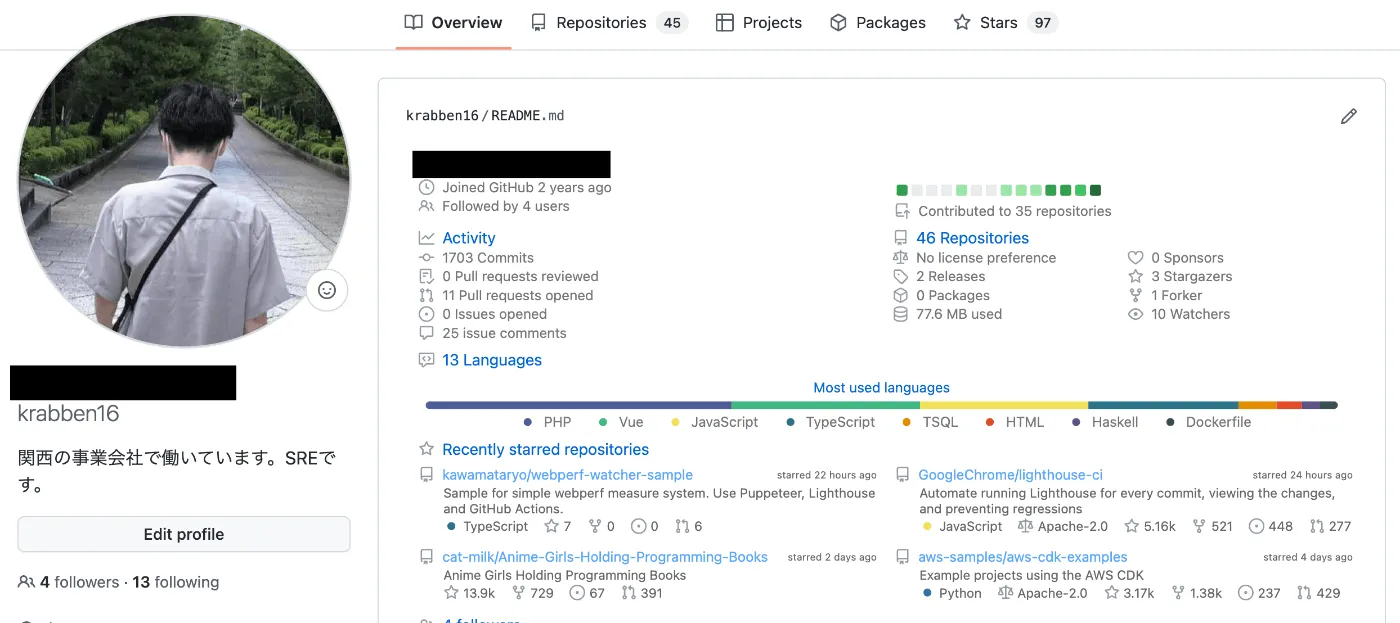Click the languages icon beside 13 Languages
This screenshot has width=1400, height=623.
(x=426, y=360)
